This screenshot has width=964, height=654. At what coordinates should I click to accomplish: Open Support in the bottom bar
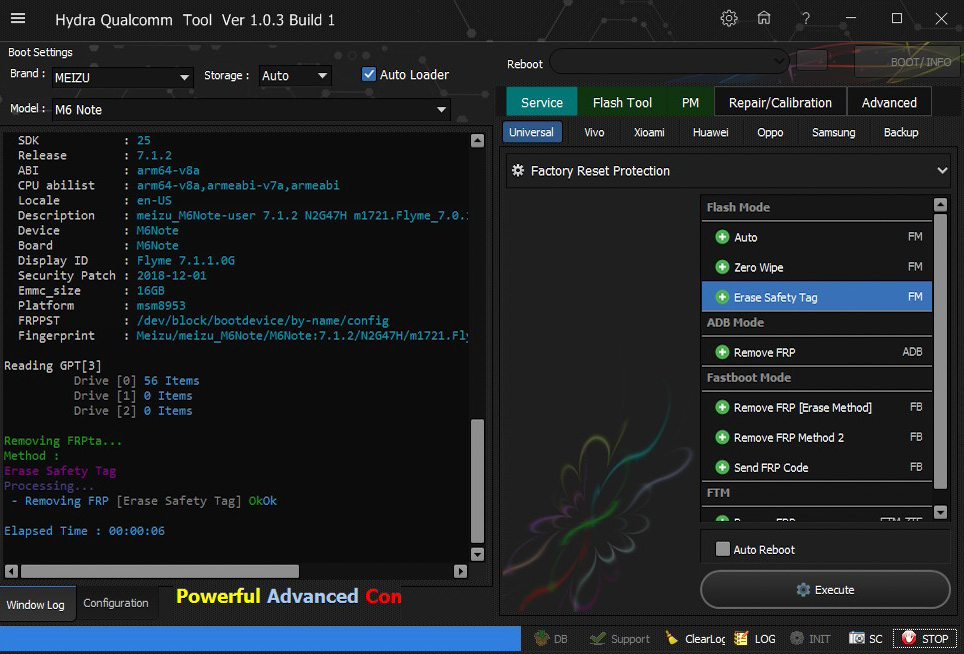click(619, 639)
